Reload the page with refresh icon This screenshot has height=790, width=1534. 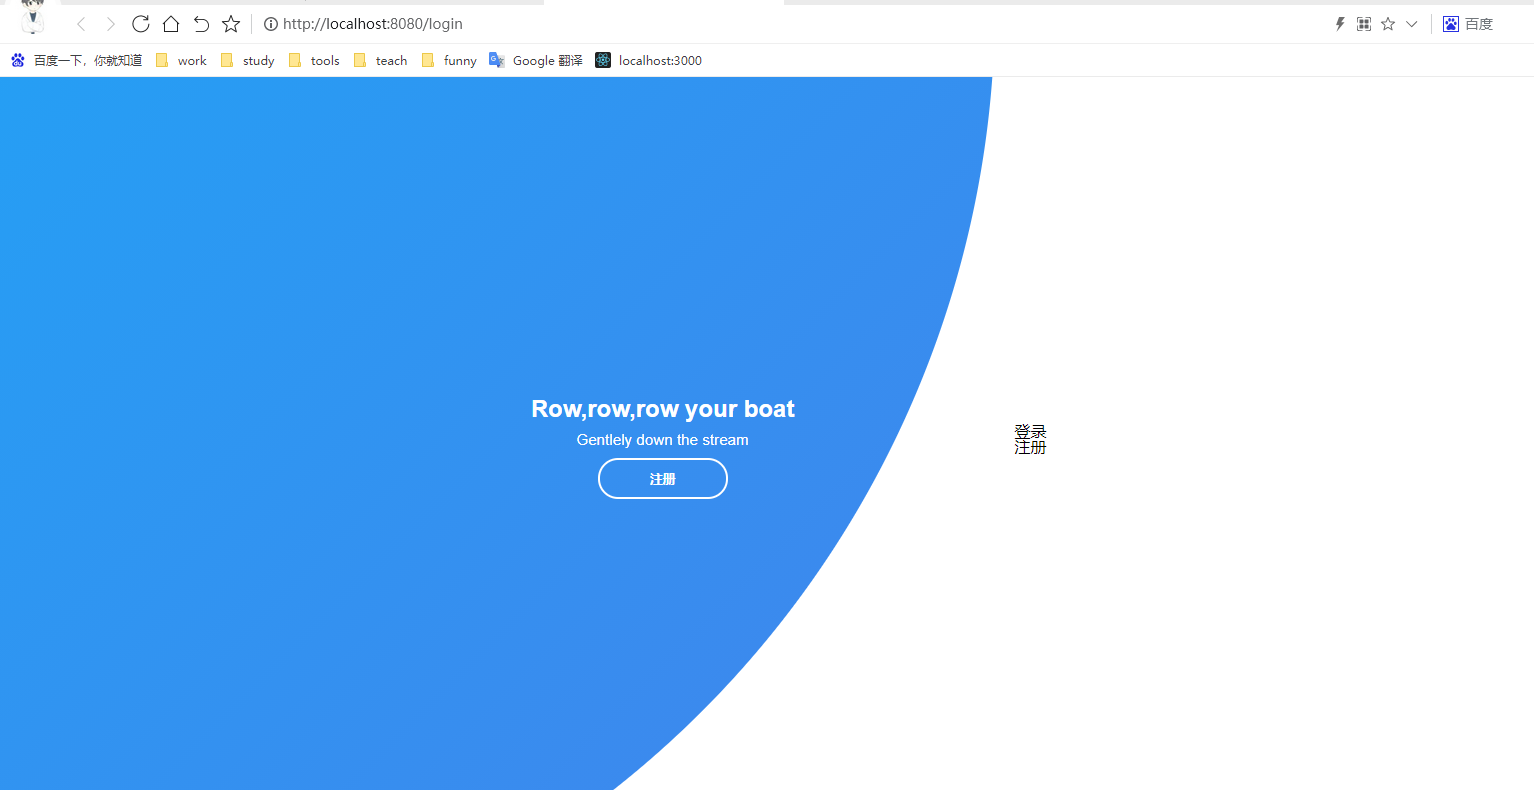pyautogui.click(x=141, y=24)
